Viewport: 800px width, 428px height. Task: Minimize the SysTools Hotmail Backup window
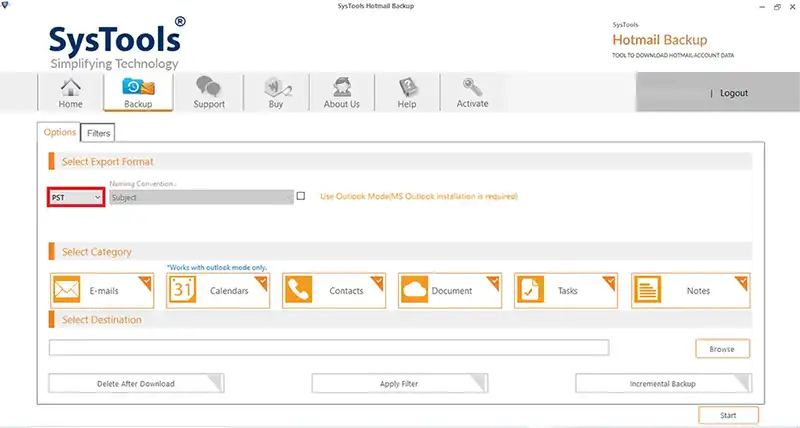[762, 7]
